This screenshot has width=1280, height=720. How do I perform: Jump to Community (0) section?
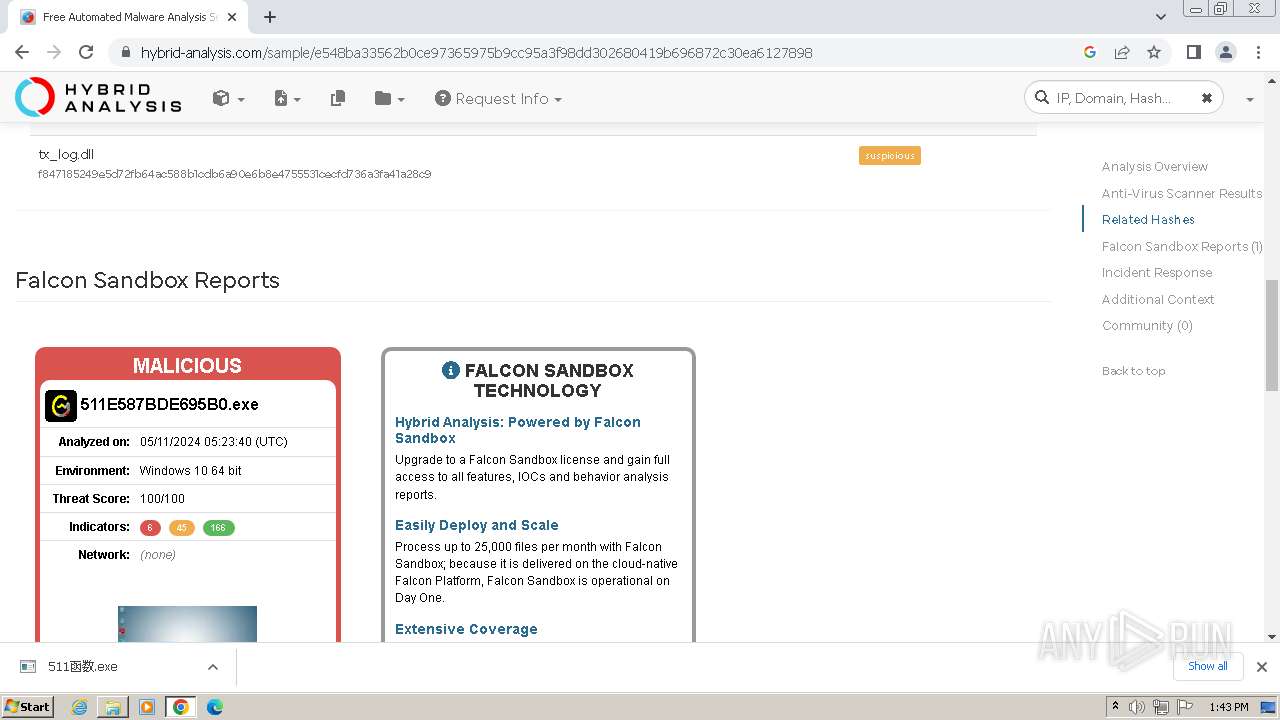1146,326
